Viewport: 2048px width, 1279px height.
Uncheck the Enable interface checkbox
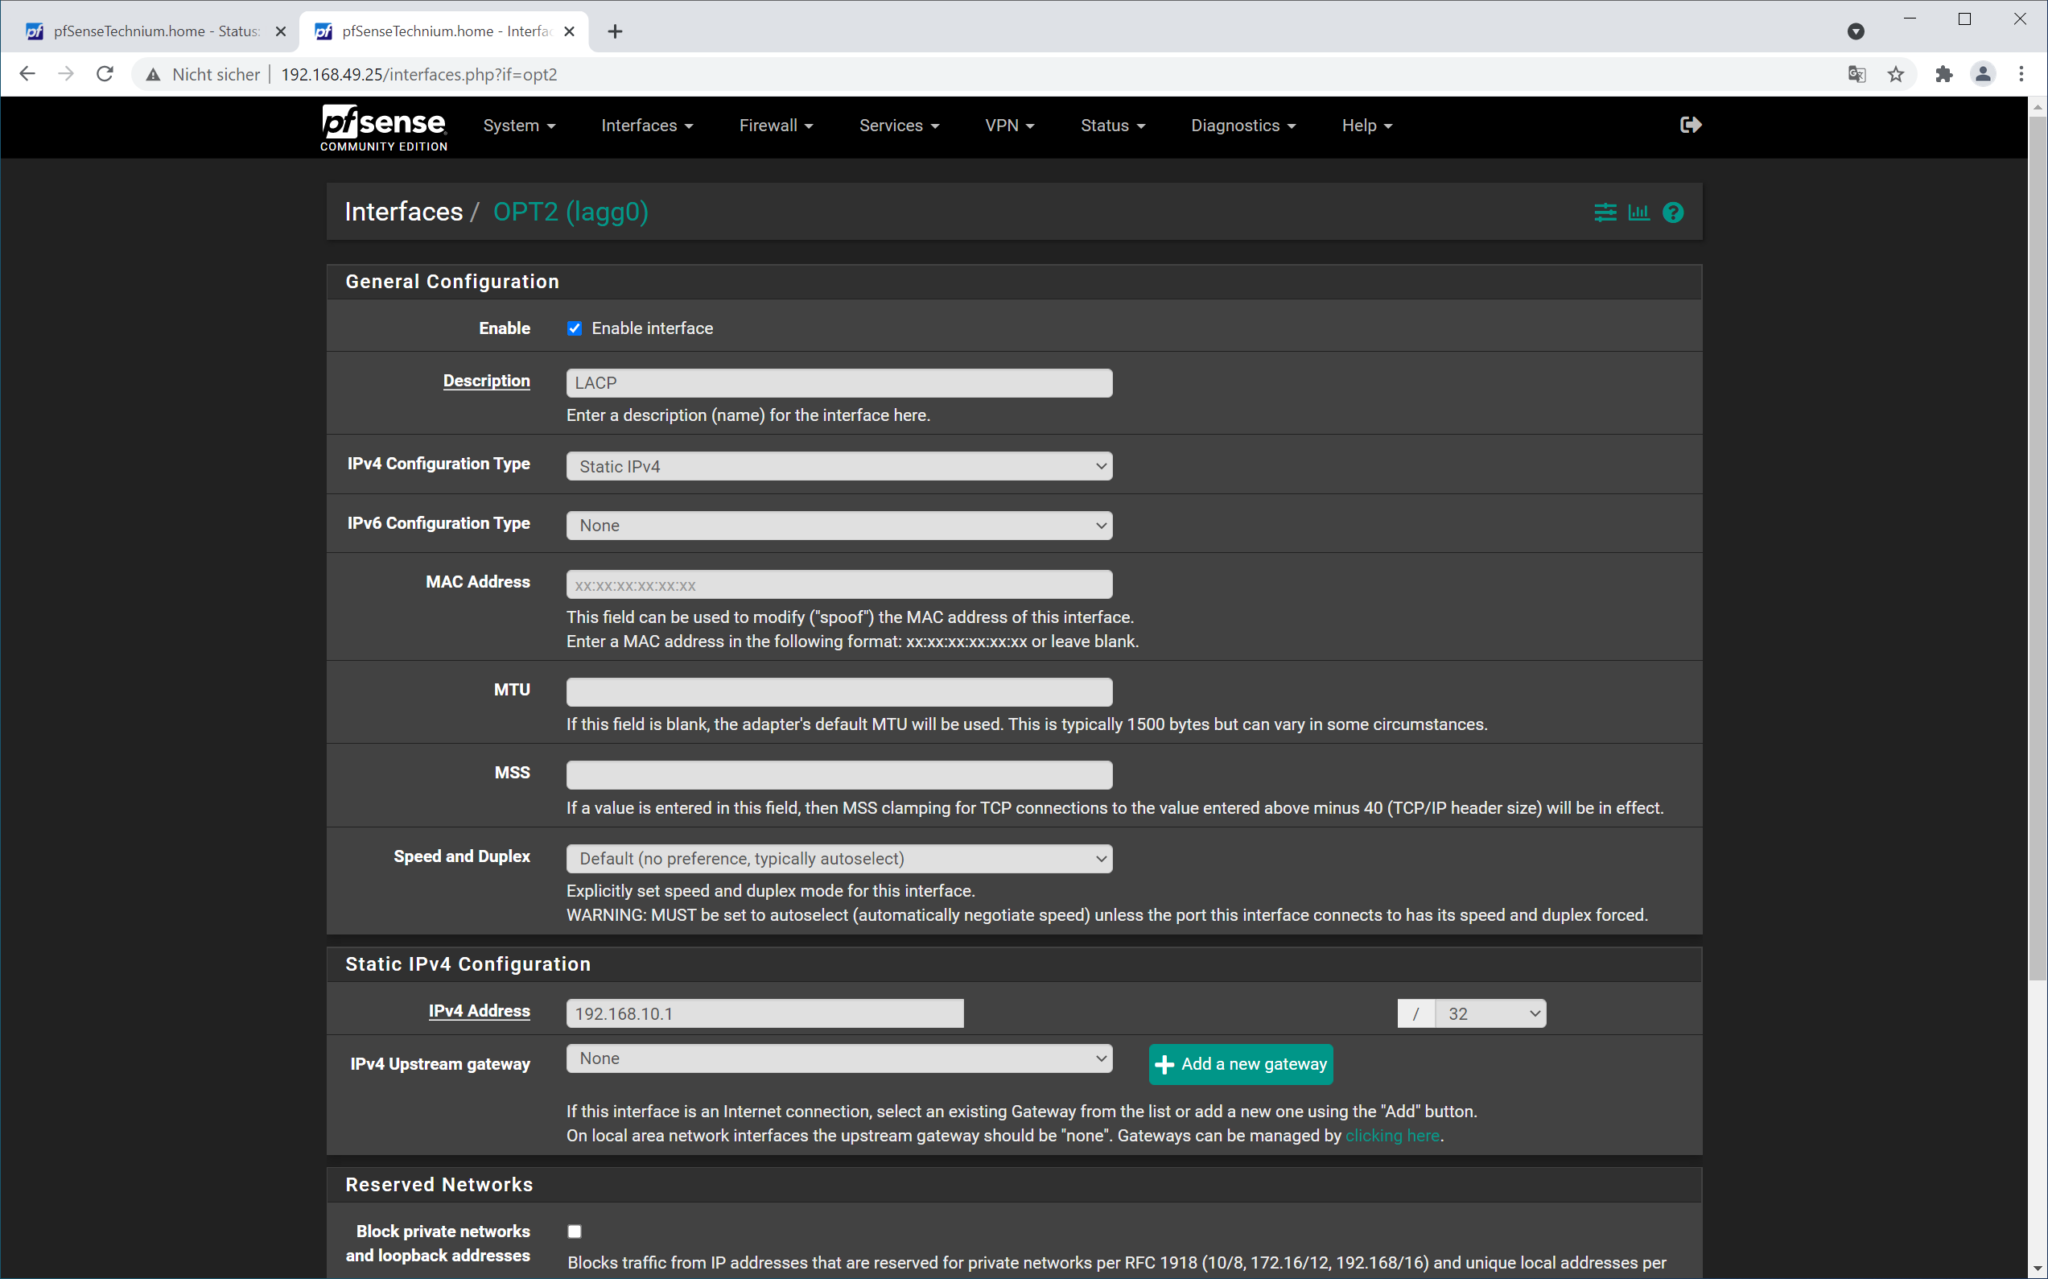[x=575, y=328]
